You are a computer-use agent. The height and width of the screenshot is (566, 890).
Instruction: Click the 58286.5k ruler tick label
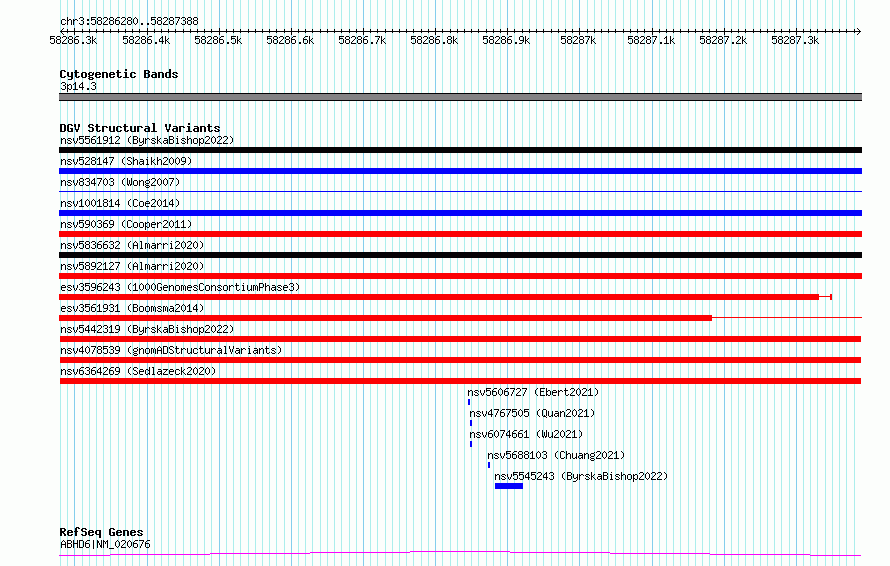point(218,40)
